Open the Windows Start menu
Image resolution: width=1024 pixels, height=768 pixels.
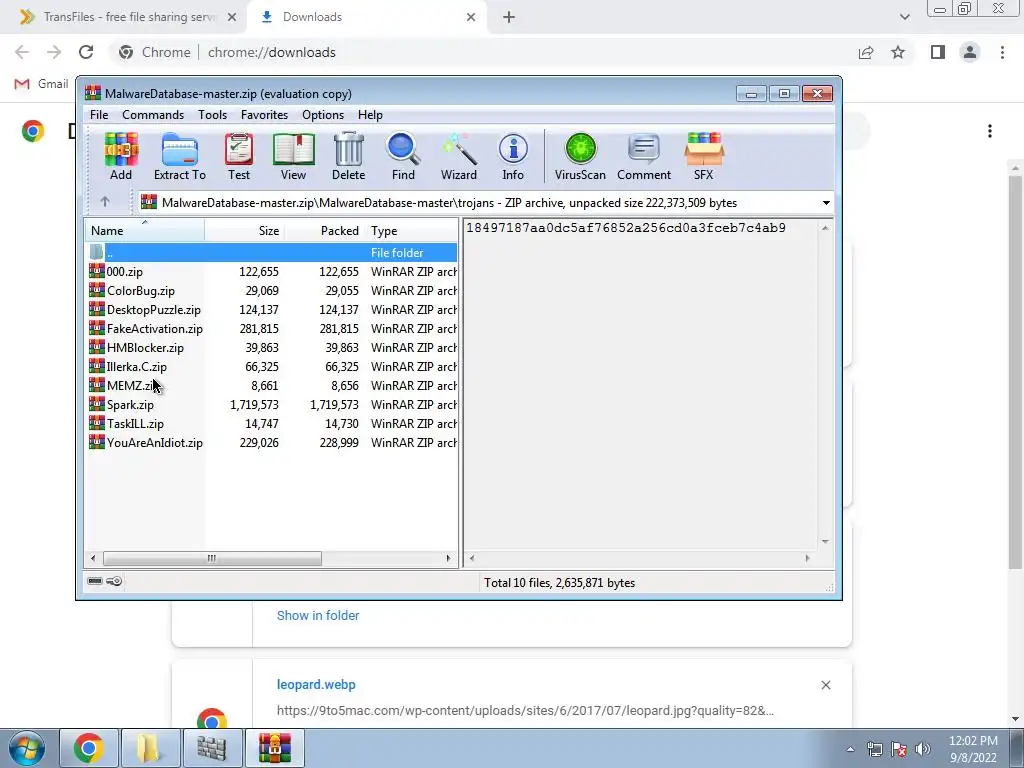click(x=27, y=748)
